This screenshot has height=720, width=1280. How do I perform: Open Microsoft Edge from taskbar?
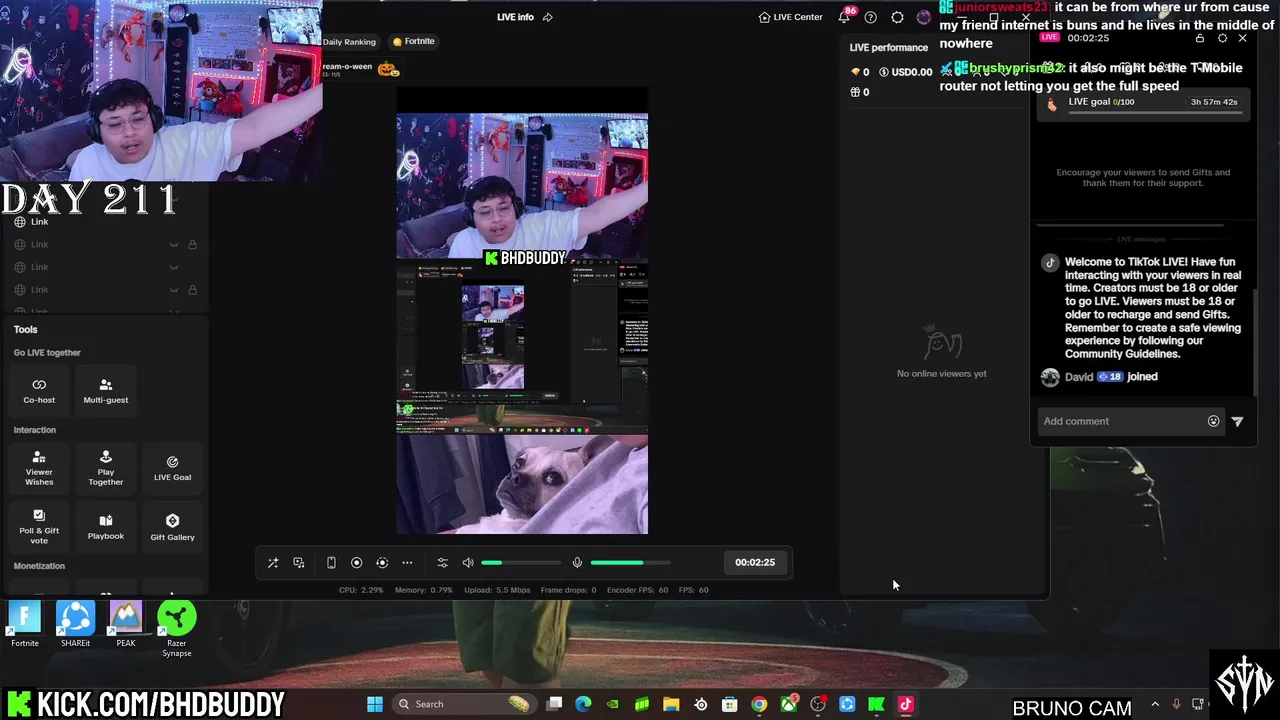click(x=584, y=704)
